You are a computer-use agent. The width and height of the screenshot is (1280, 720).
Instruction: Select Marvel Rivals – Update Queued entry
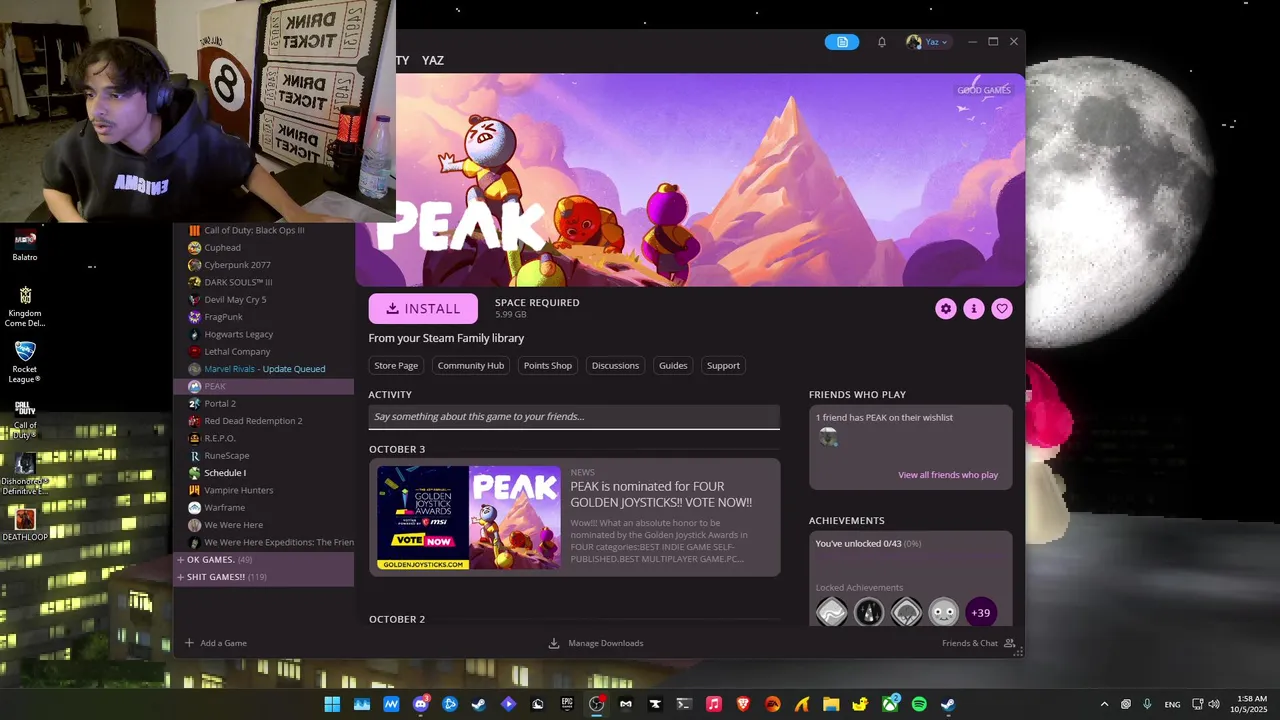[264, 369]
